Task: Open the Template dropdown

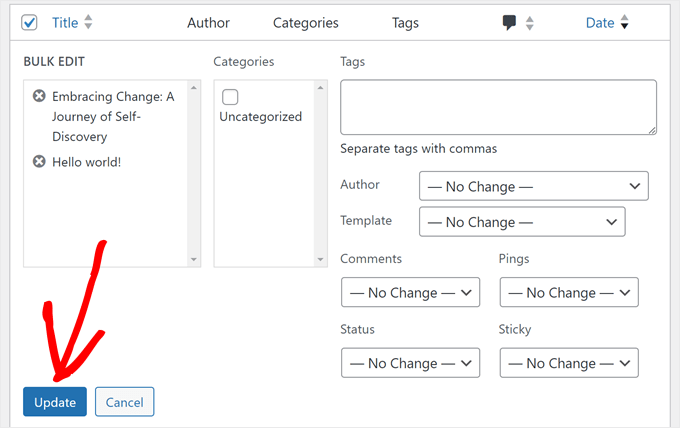Action: point(522,222)
